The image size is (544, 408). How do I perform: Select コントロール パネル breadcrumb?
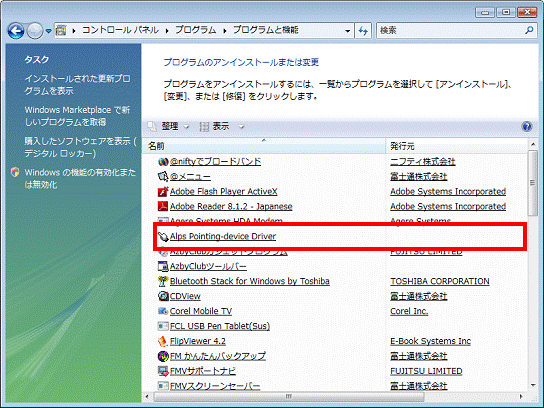coord(120,30)
